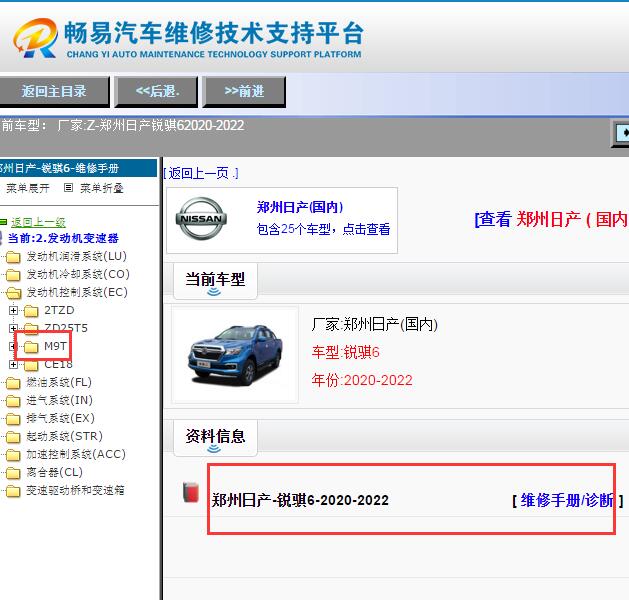Image resolution: width=629 pixels, height=600 pixels.
Task: Expand all menus via 菜单展开
Action: click(x=27, y=188)
